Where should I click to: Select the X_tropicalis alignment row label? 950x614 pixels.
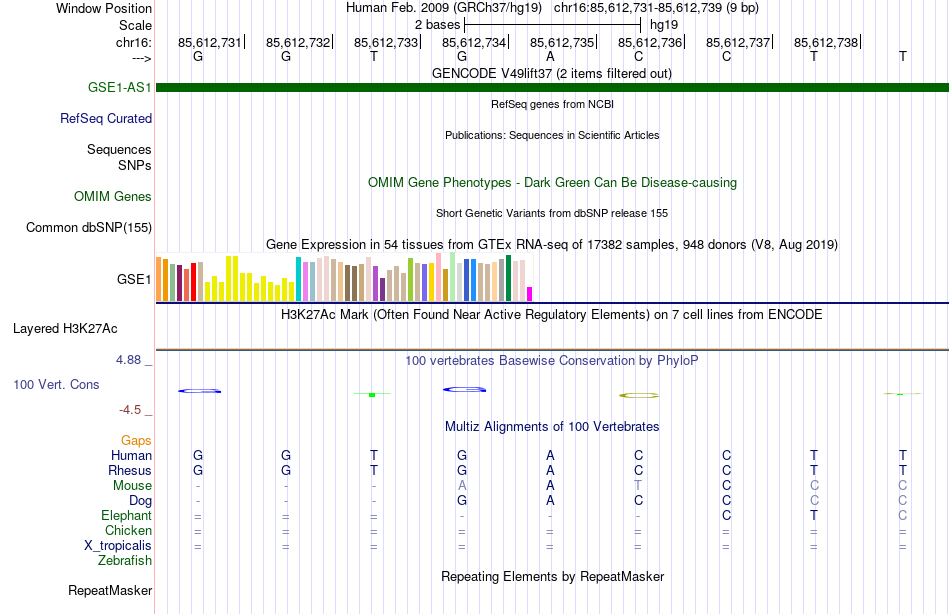(x=118, y=546)
